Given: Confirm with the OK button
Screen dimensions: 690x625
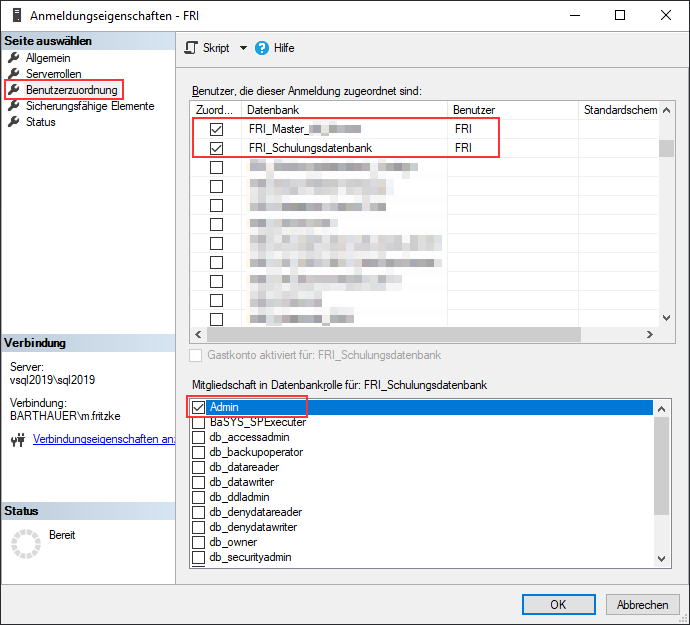Looking at the screenshot, I should [x=558, y=604].
